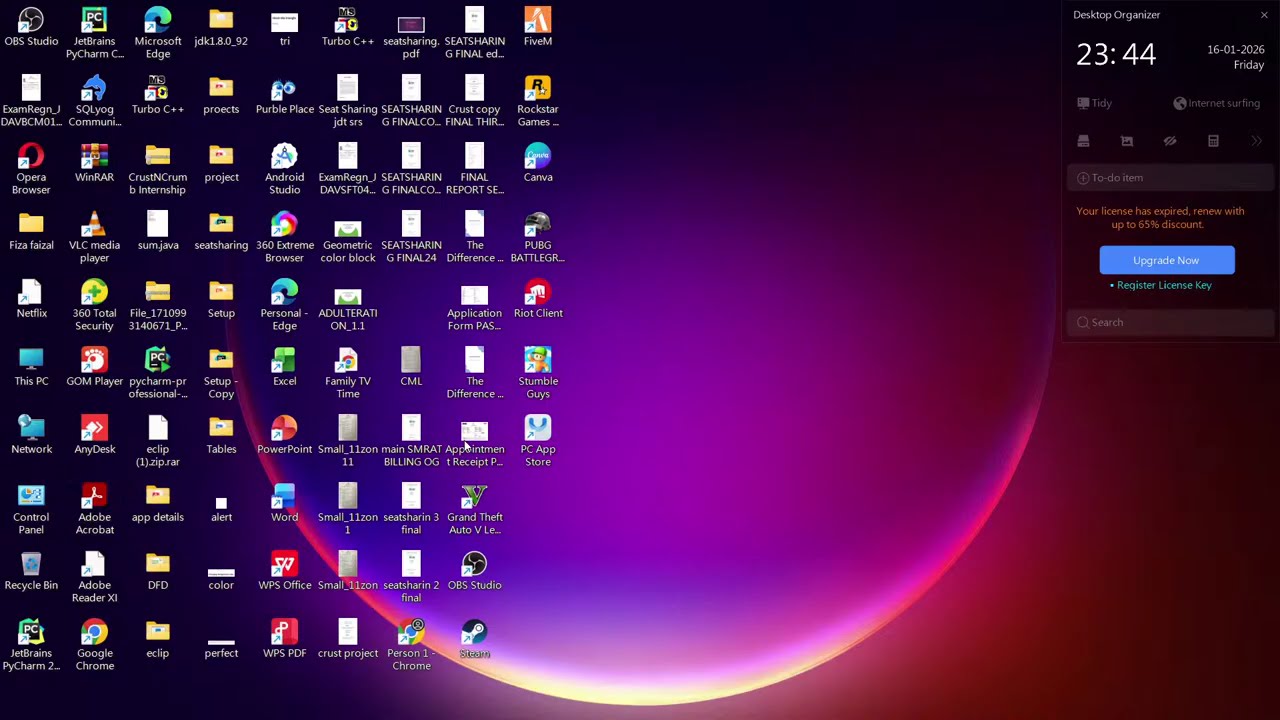The image size is (1280, 720).
Task: Select the Google Chrome icon
Action: (94, 645)
